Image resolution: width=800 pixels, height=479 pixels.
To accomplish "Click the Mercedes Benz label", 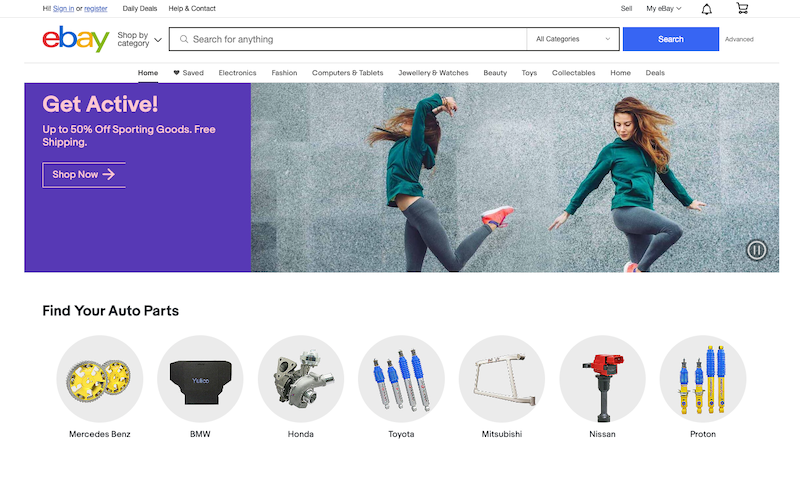I will (99, 434).
